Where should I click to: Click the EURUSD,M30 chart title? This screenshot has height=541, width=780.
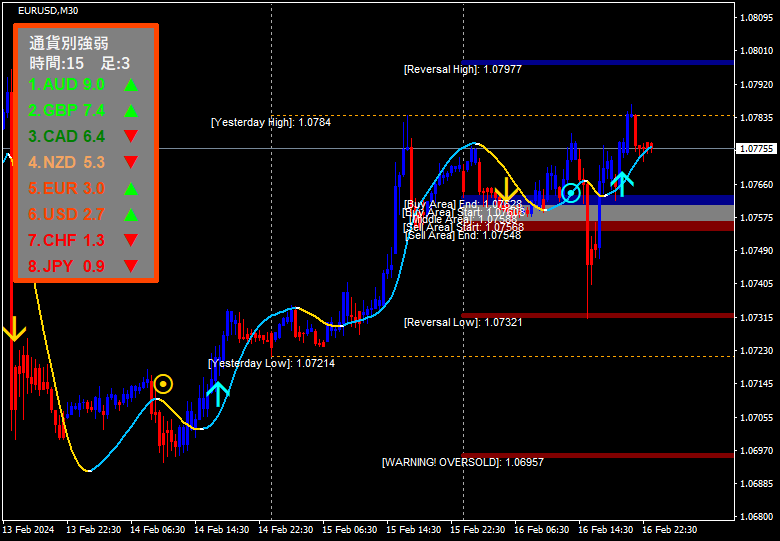pos(49,10)
